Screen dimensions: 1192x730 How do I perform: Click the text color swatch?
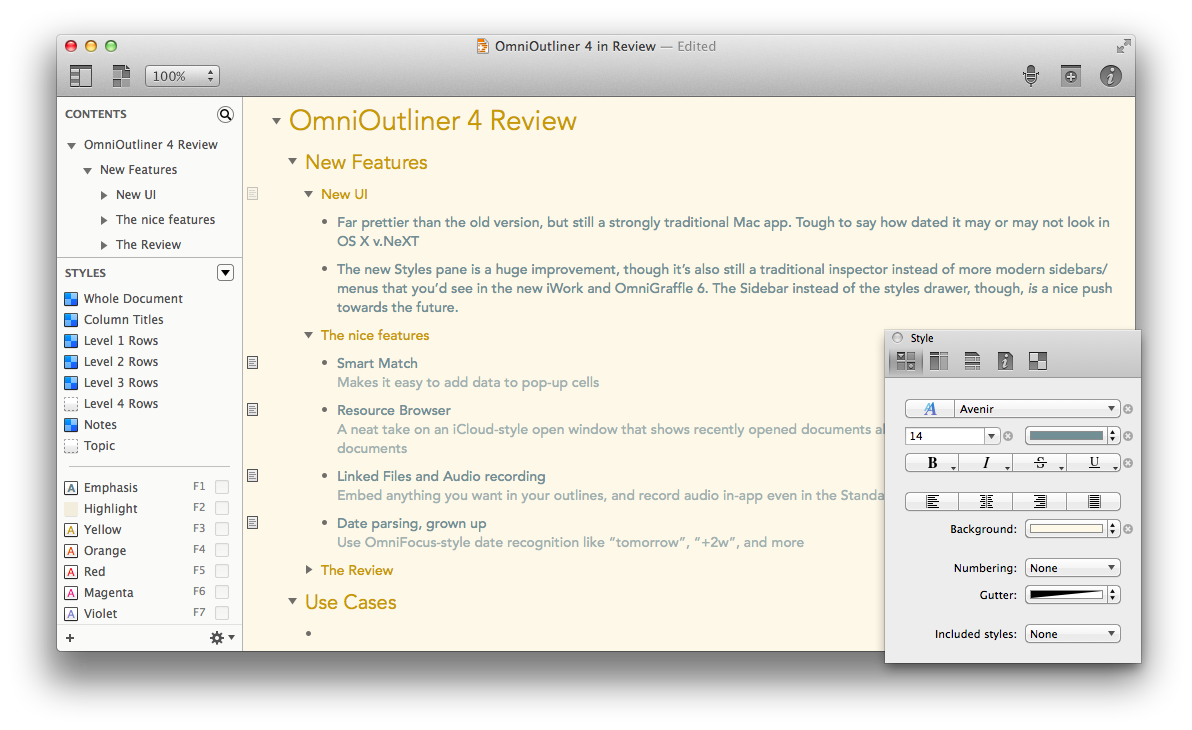[x=1066, y=436]
